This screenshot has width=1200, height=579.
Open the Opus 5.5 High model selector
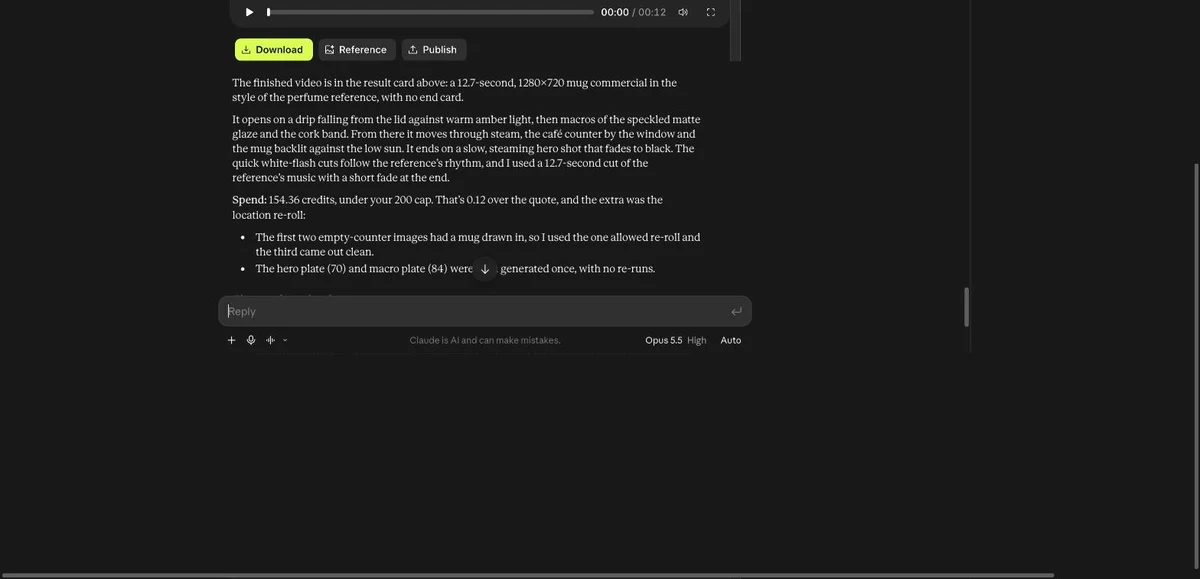pos(676,340)
